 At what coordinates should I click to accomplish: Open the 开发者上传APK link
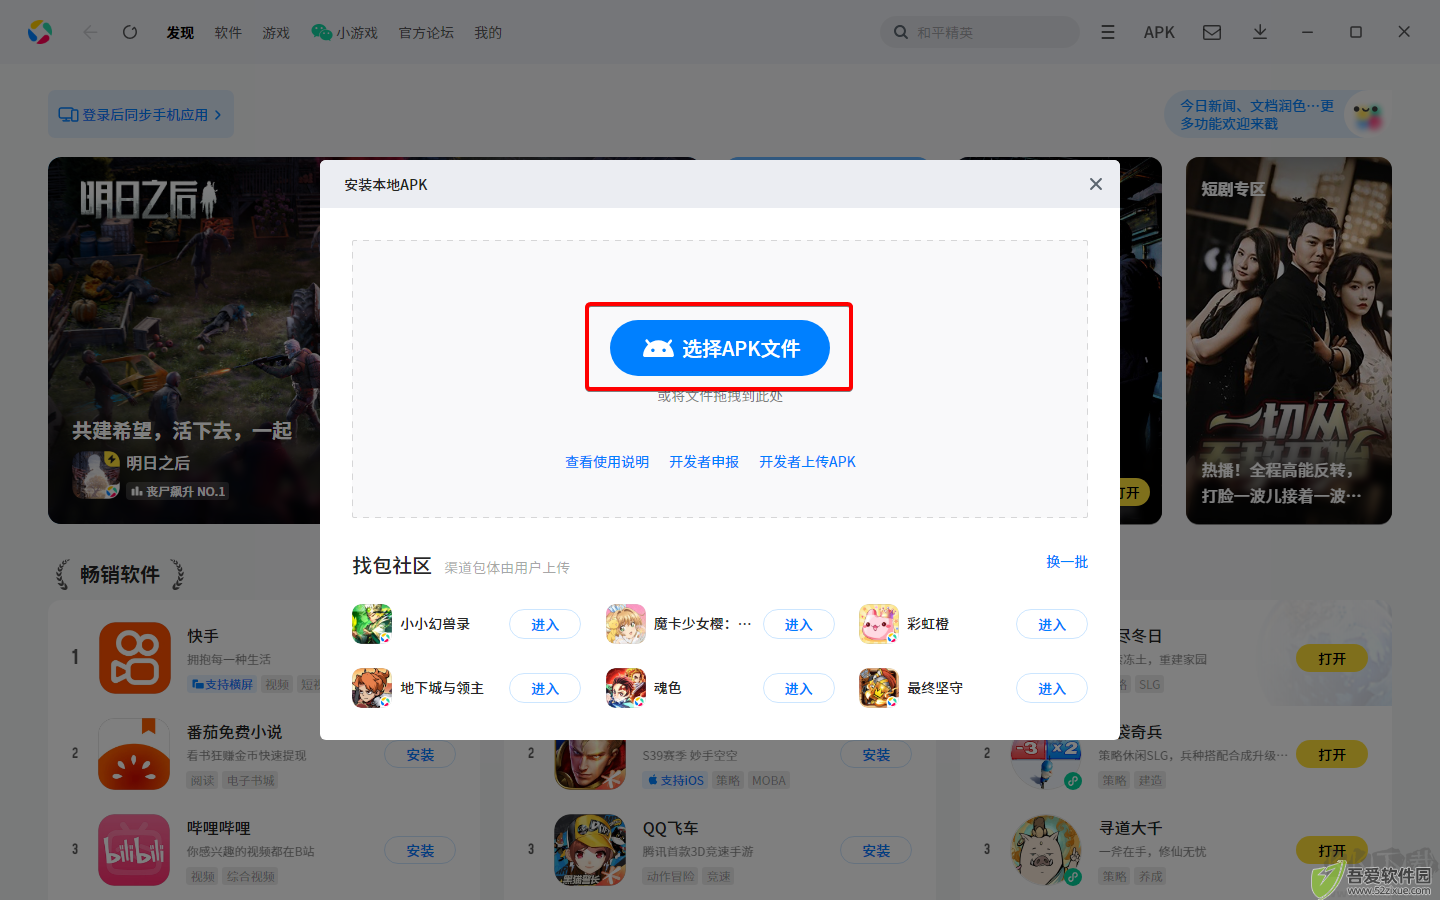(x=807, y=462)
